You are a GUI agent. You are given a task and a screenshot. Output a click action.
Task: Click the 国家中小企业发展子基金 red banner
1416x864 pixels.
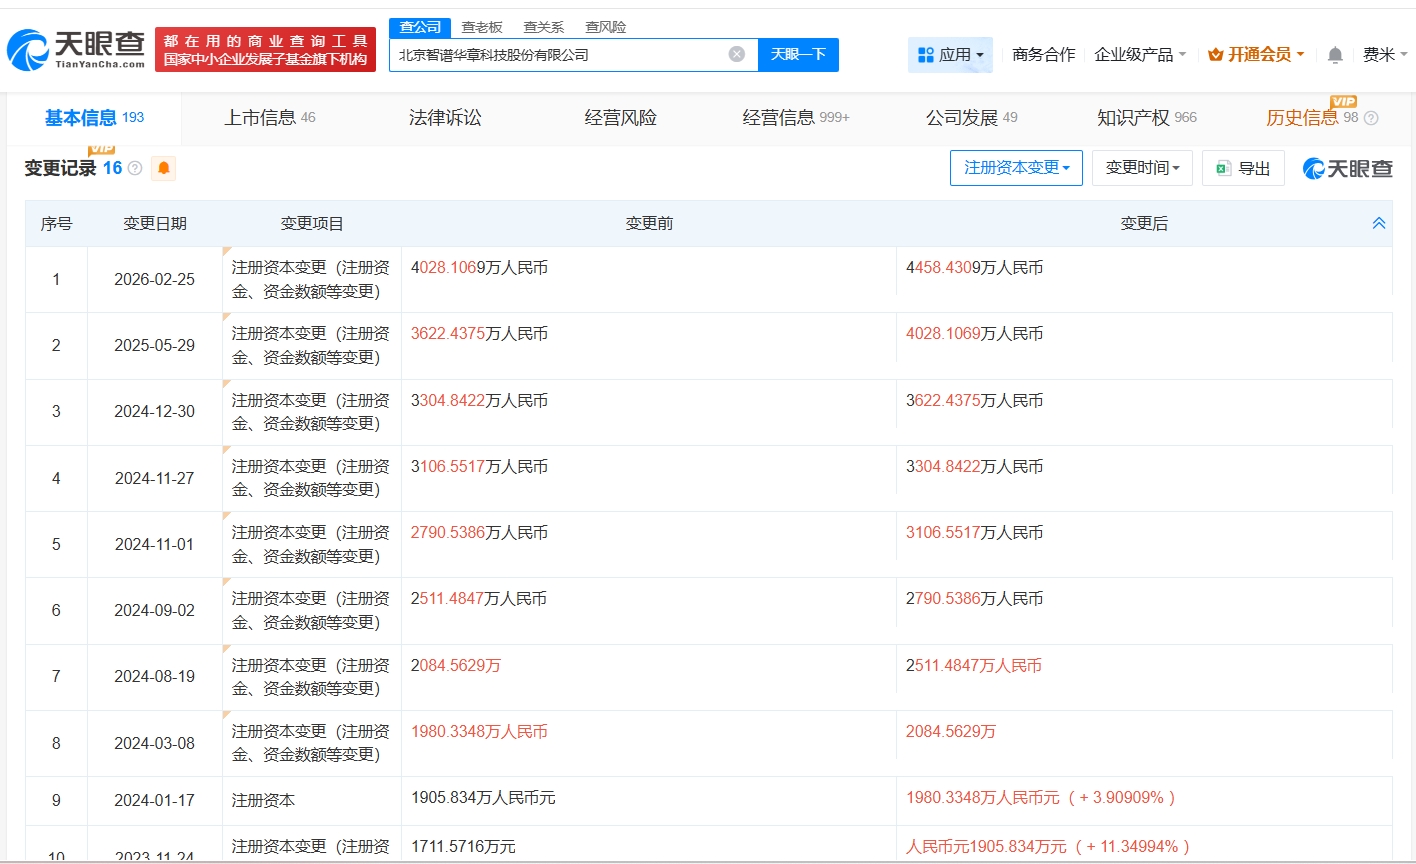click(x=266, y=50)
